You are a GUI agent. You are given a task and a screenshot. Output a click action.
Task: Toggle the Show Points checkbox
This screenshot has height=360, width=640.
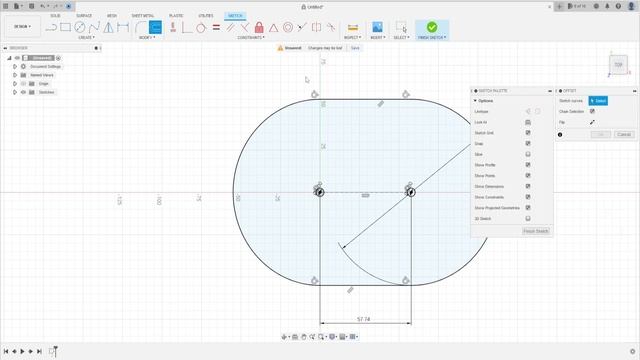click(528, 176)
